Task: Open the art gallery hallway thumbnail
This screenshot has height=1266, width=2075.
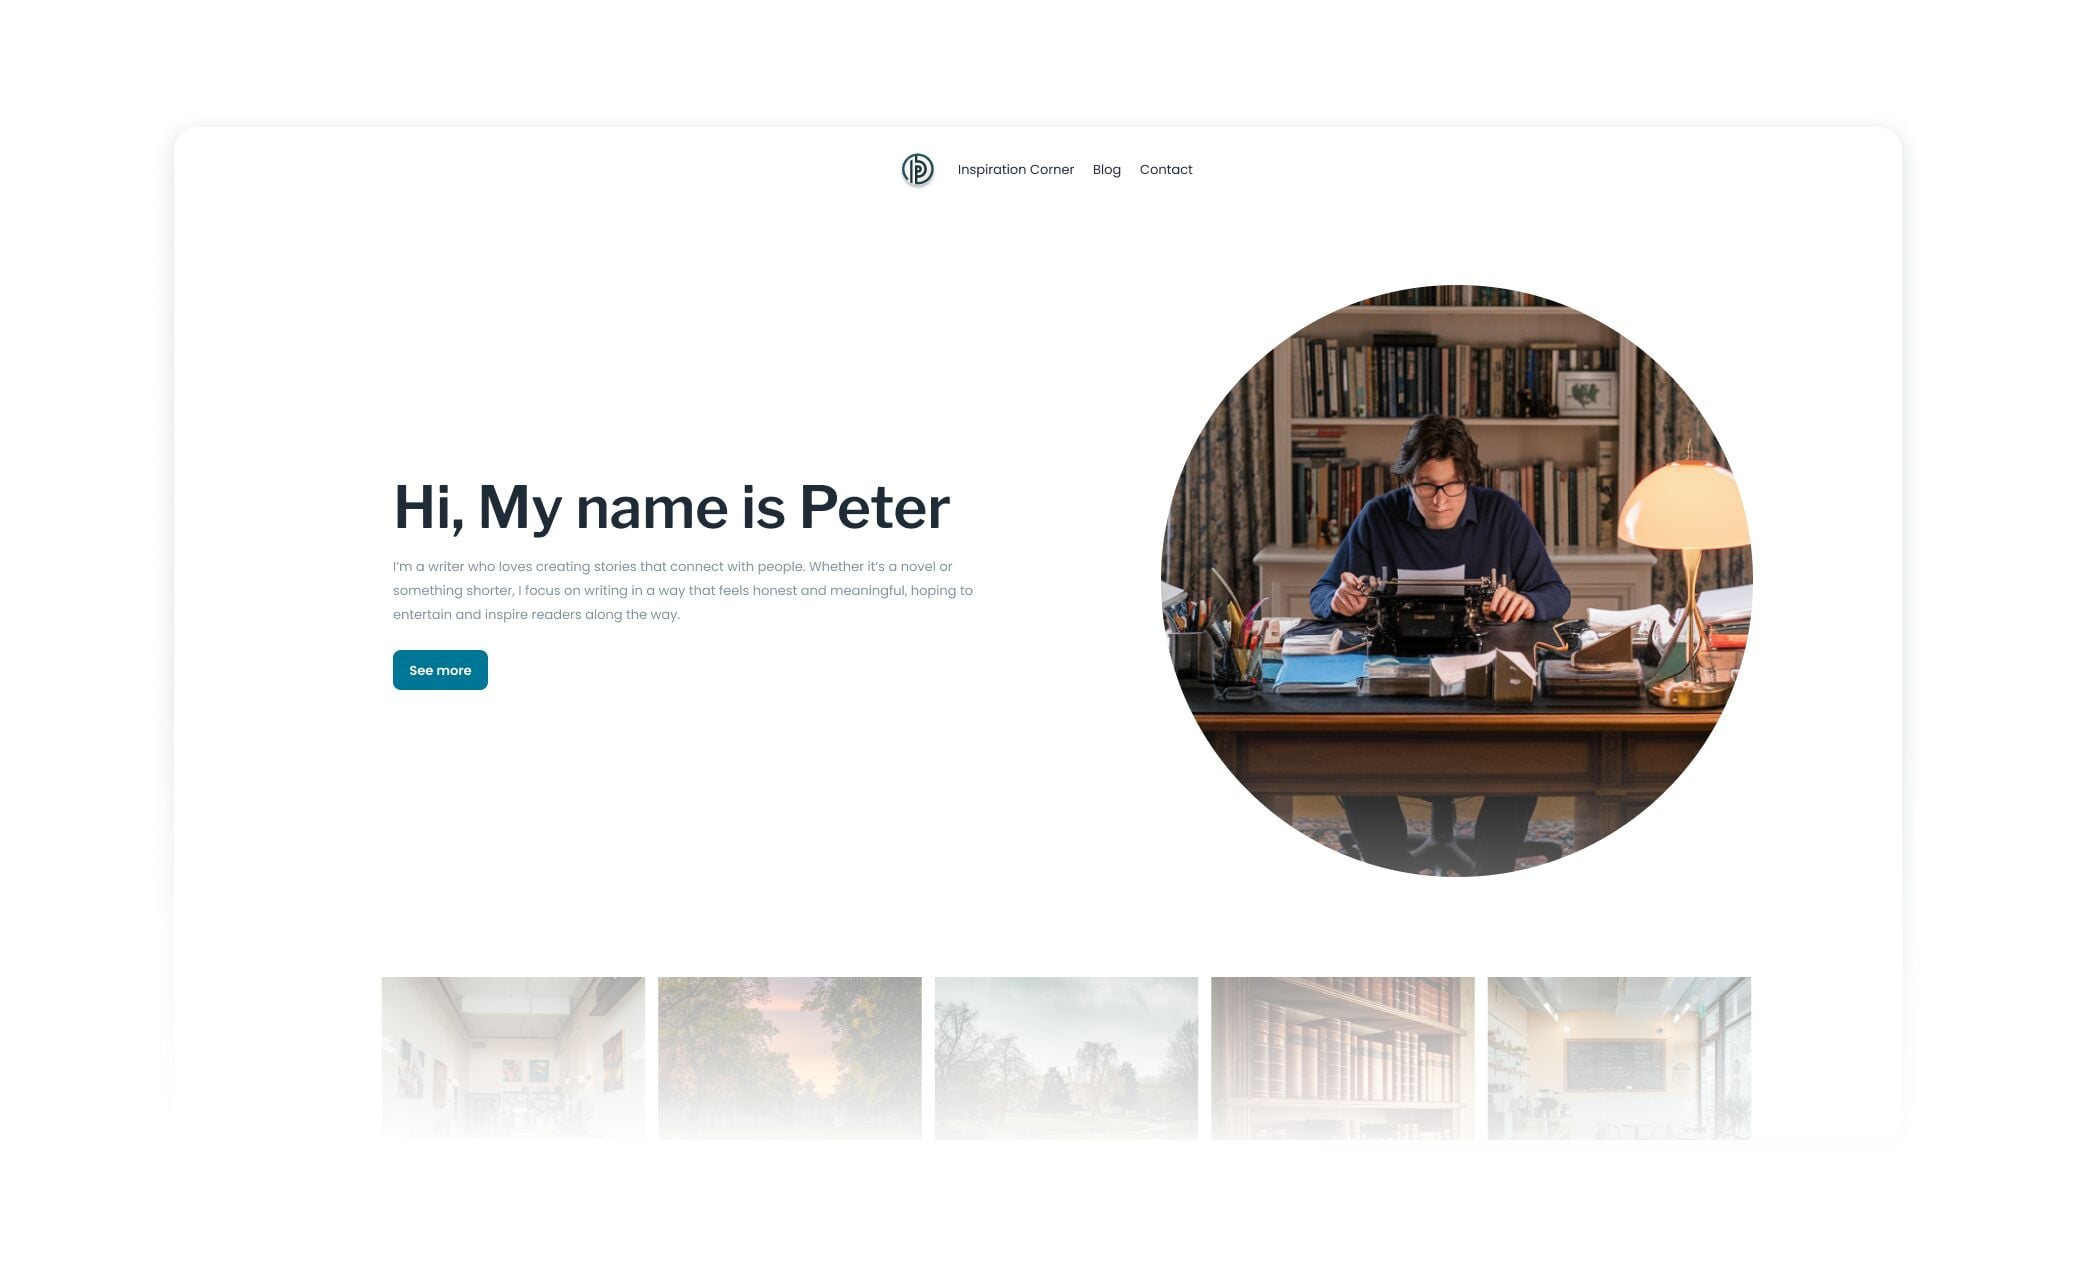Action: 513,1058
